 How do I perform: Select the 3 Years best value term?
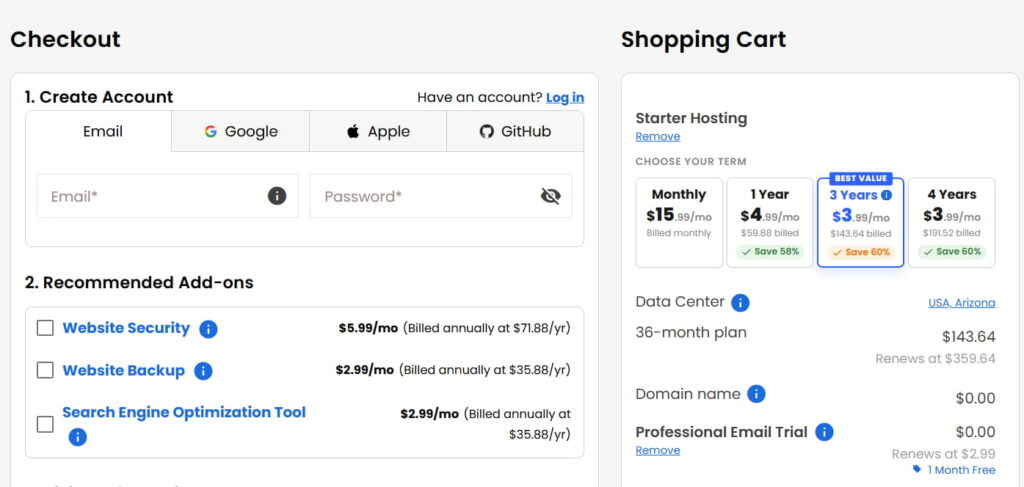coord(861,223)
